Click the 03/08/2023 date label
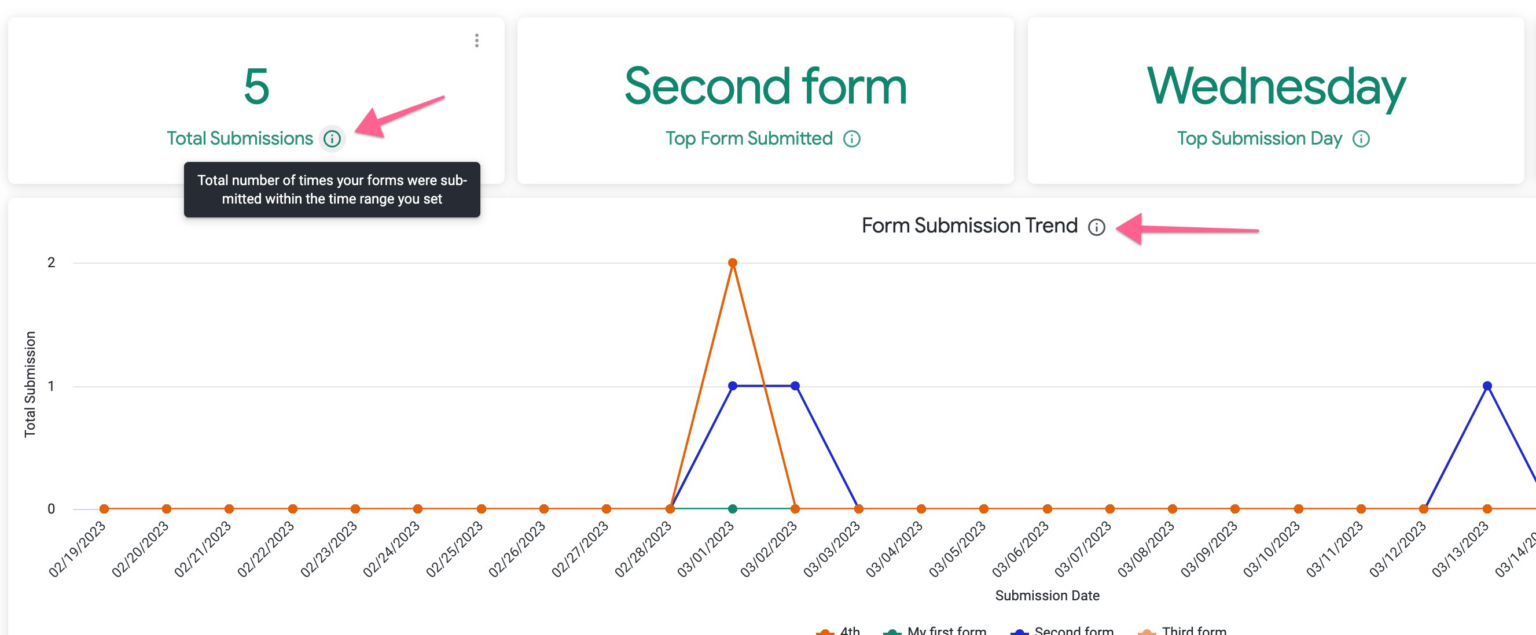 [1147, 551]
